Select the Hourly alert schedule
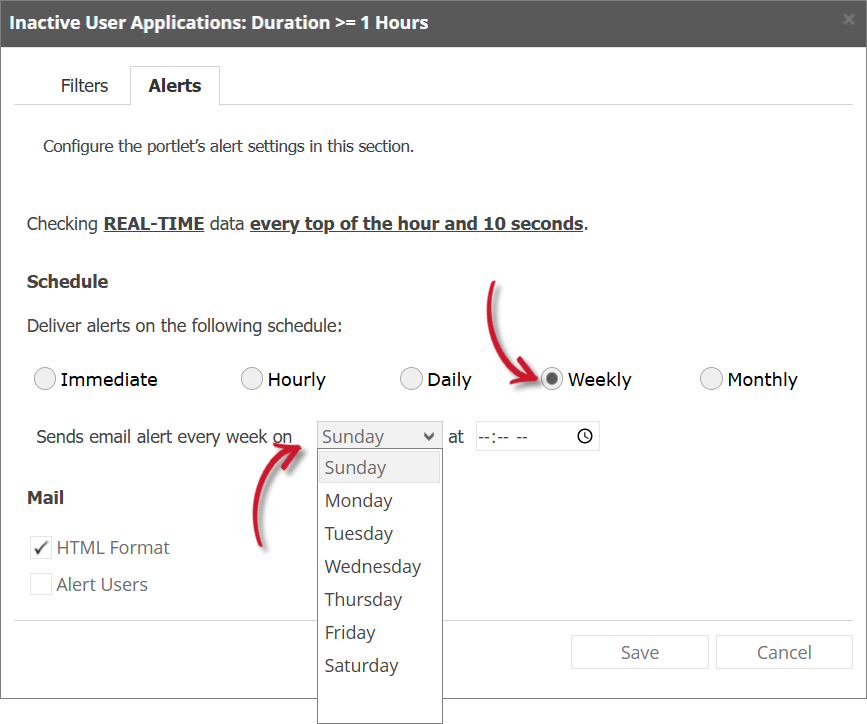This screenshot has height=724, width=867. point(251,379)
